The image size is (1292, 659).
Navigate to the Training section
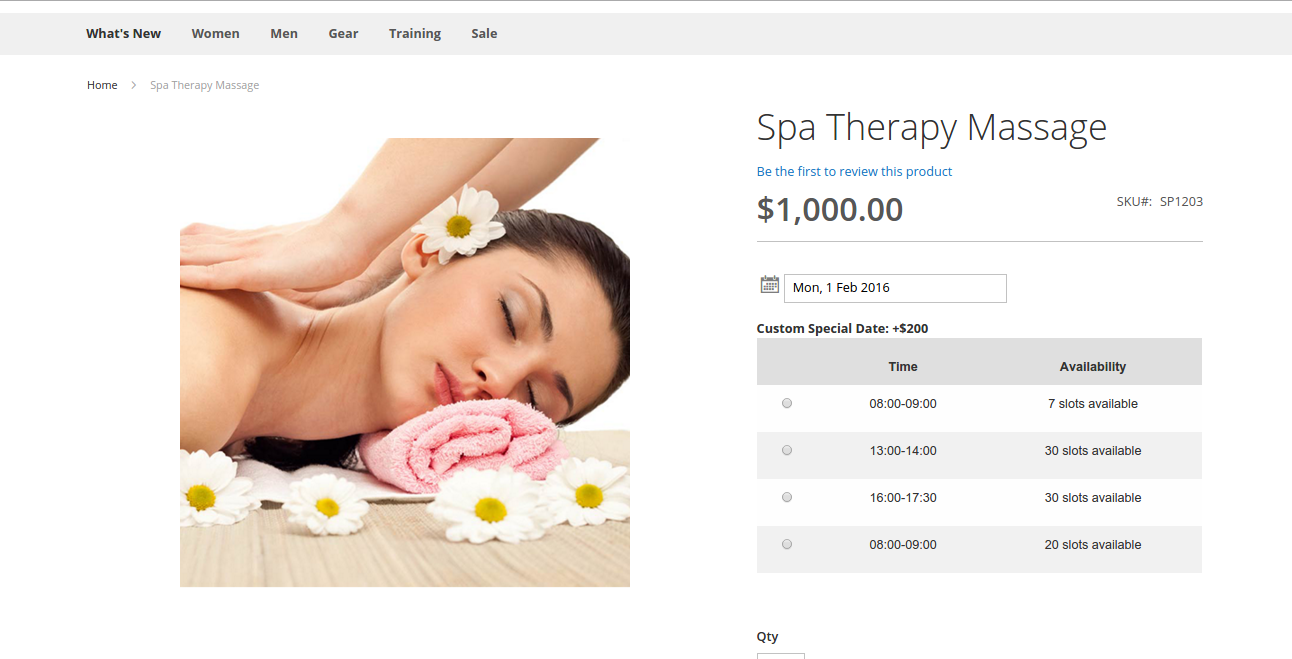tap(415, 33)
